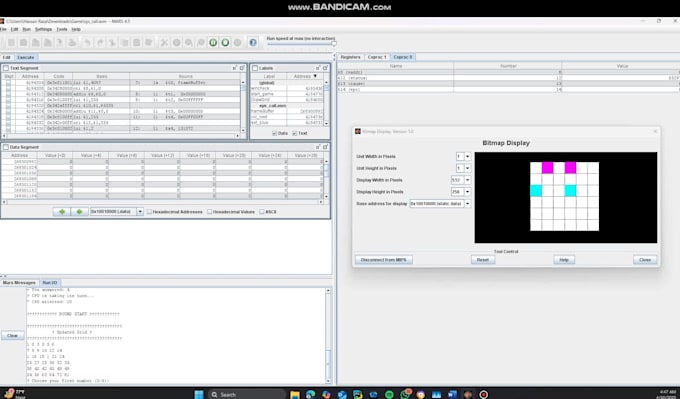Click the Undo toolbar icon
This screenshot has width=680, height=399.
click(x=88, y=43)
